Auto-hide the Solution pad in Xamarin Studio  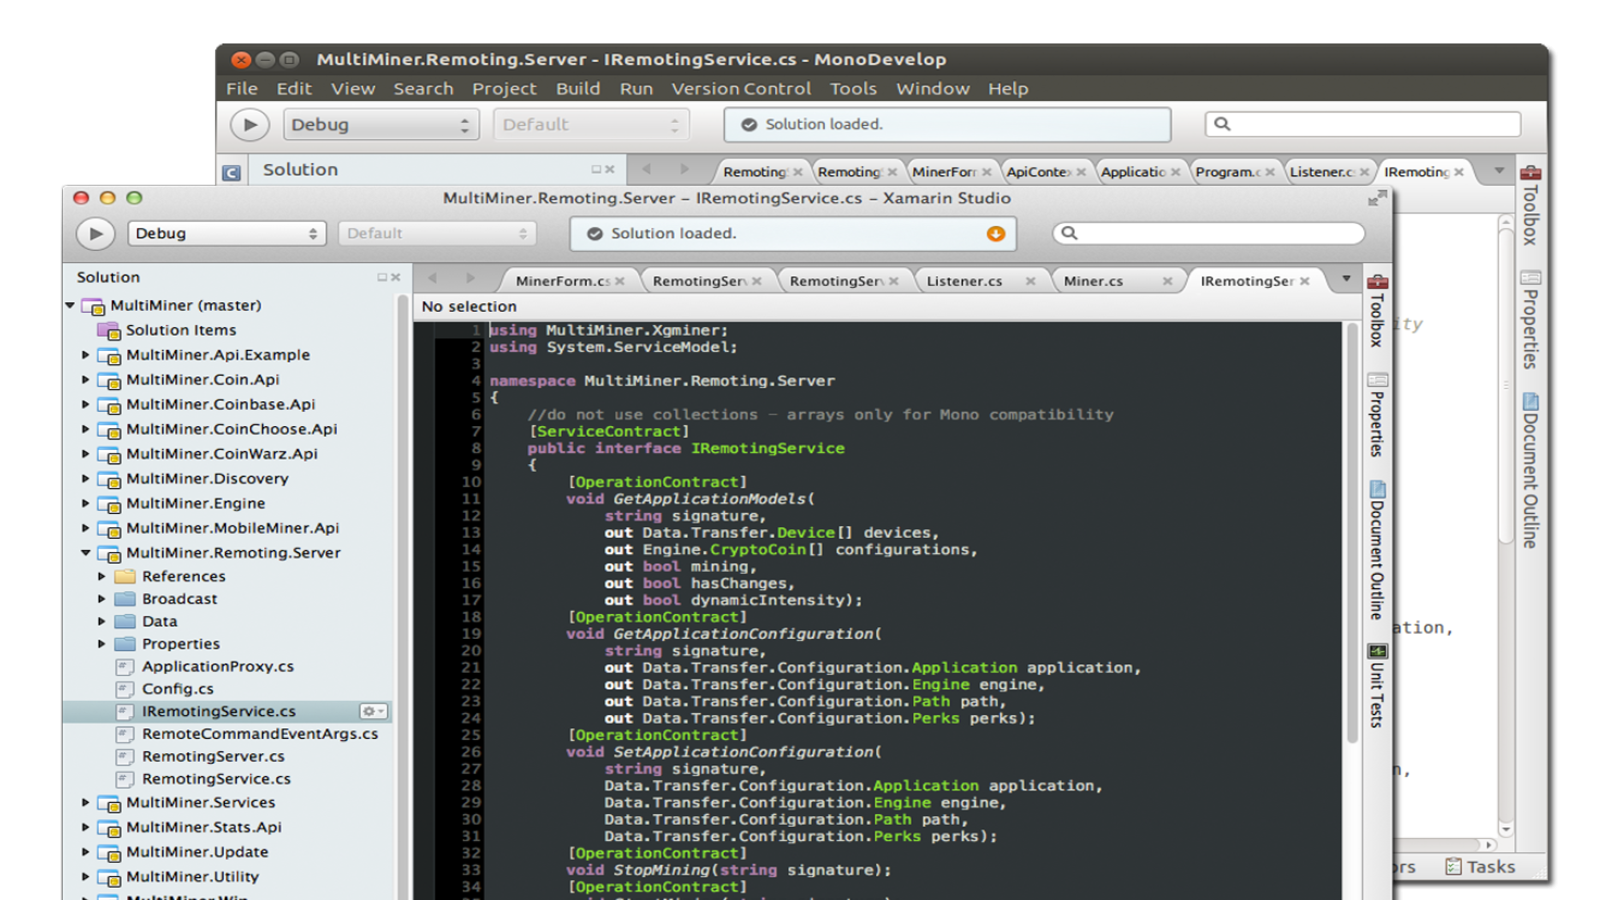[382, 277]
